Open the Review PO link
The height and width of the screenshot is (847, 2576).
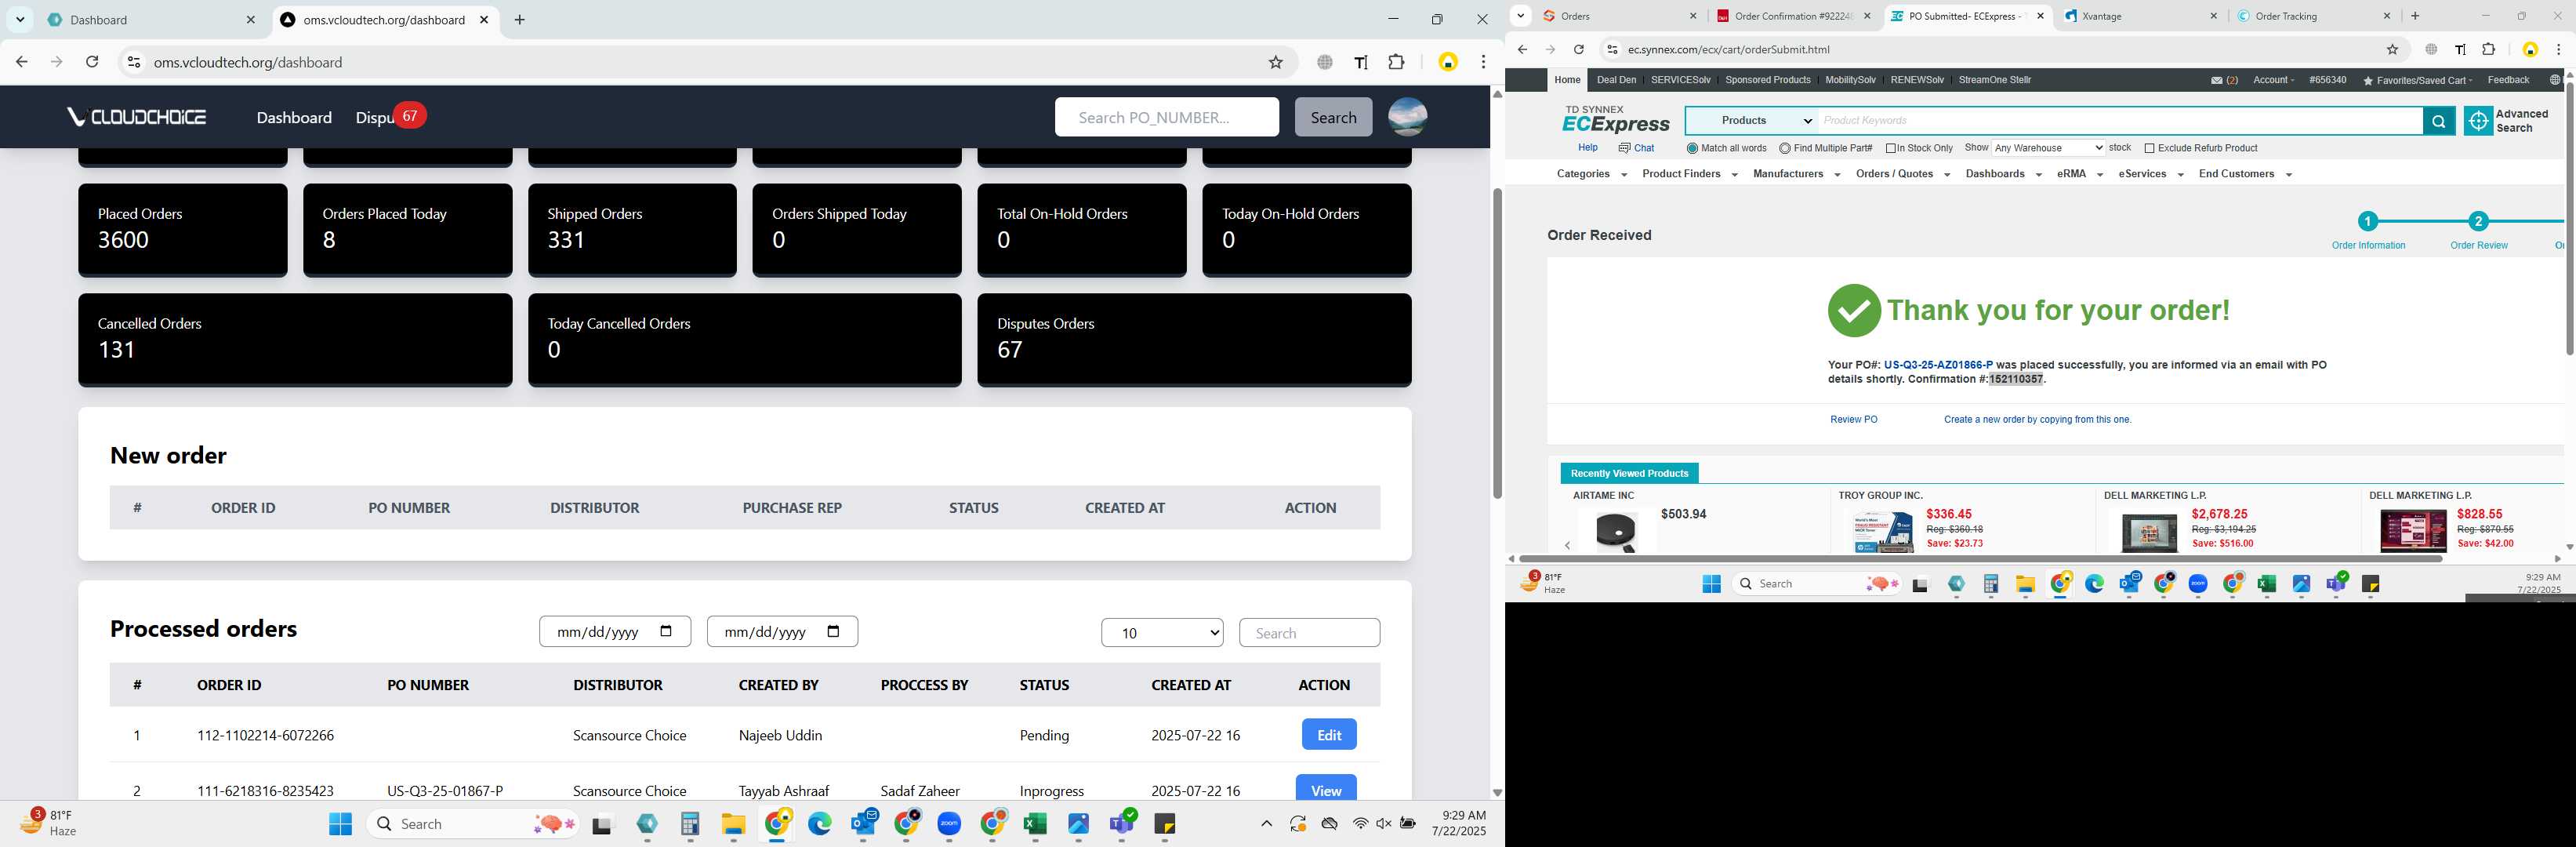1853,420
